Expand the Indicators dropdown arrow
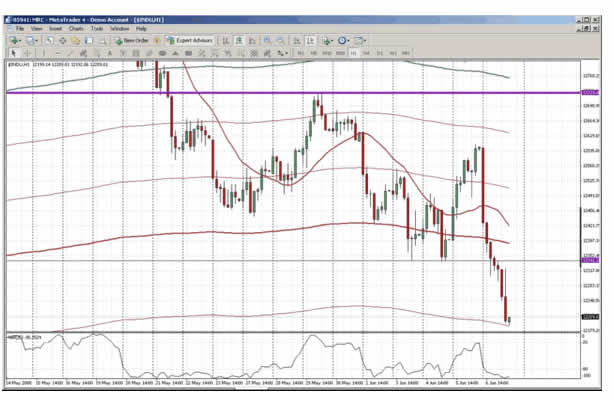The width and height of the screenshot is (614, 400). coord(332,41)
